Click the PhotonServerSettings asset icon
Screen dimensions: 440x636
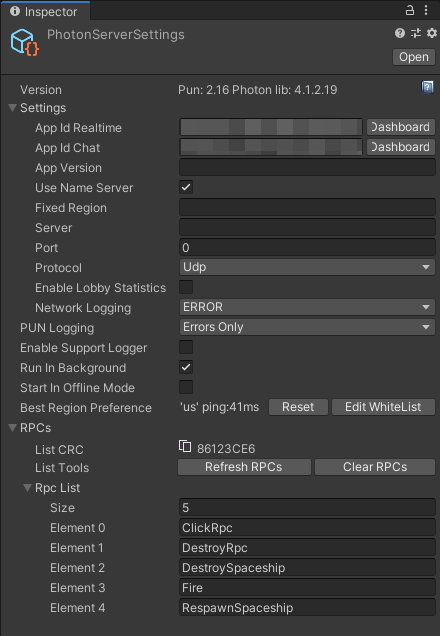pos(24,42)
